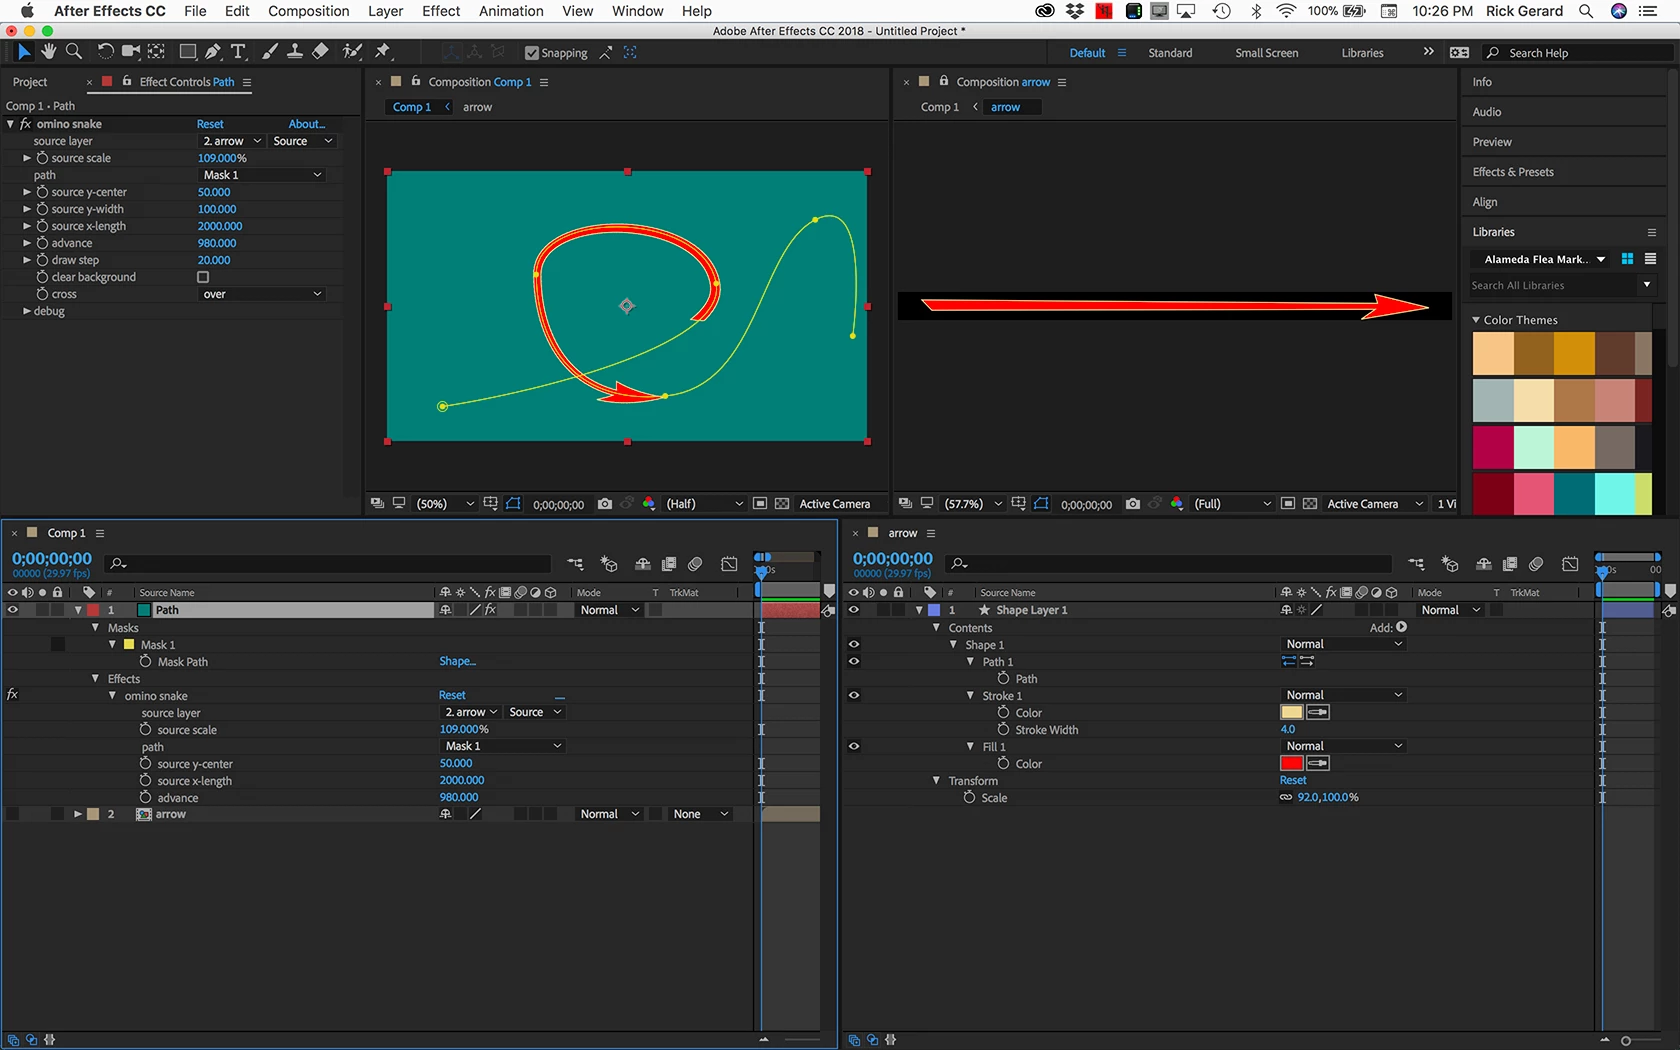Screen dimensions: 1680x1050
Task: Open macOS Spotlight search
Action: 1586,11
